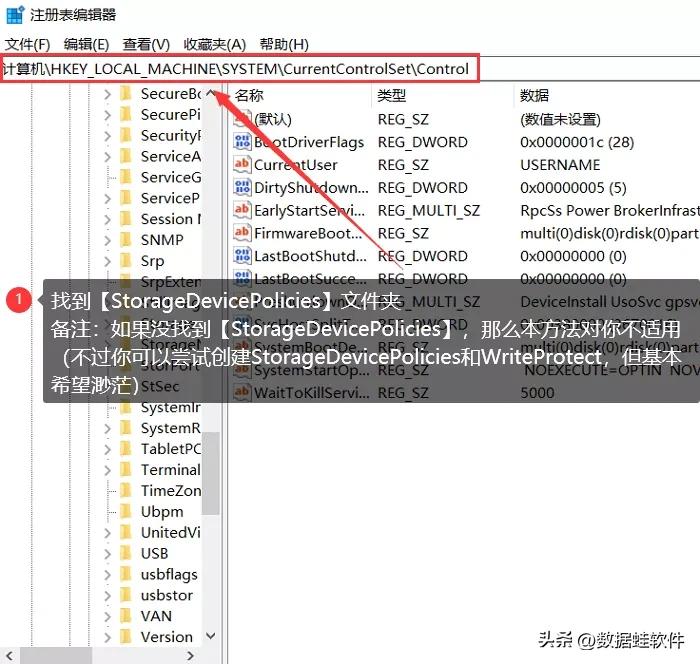Screen dimensions: 700x664
Task: Select the Terminal tree item label
Action: coord(171,470)
